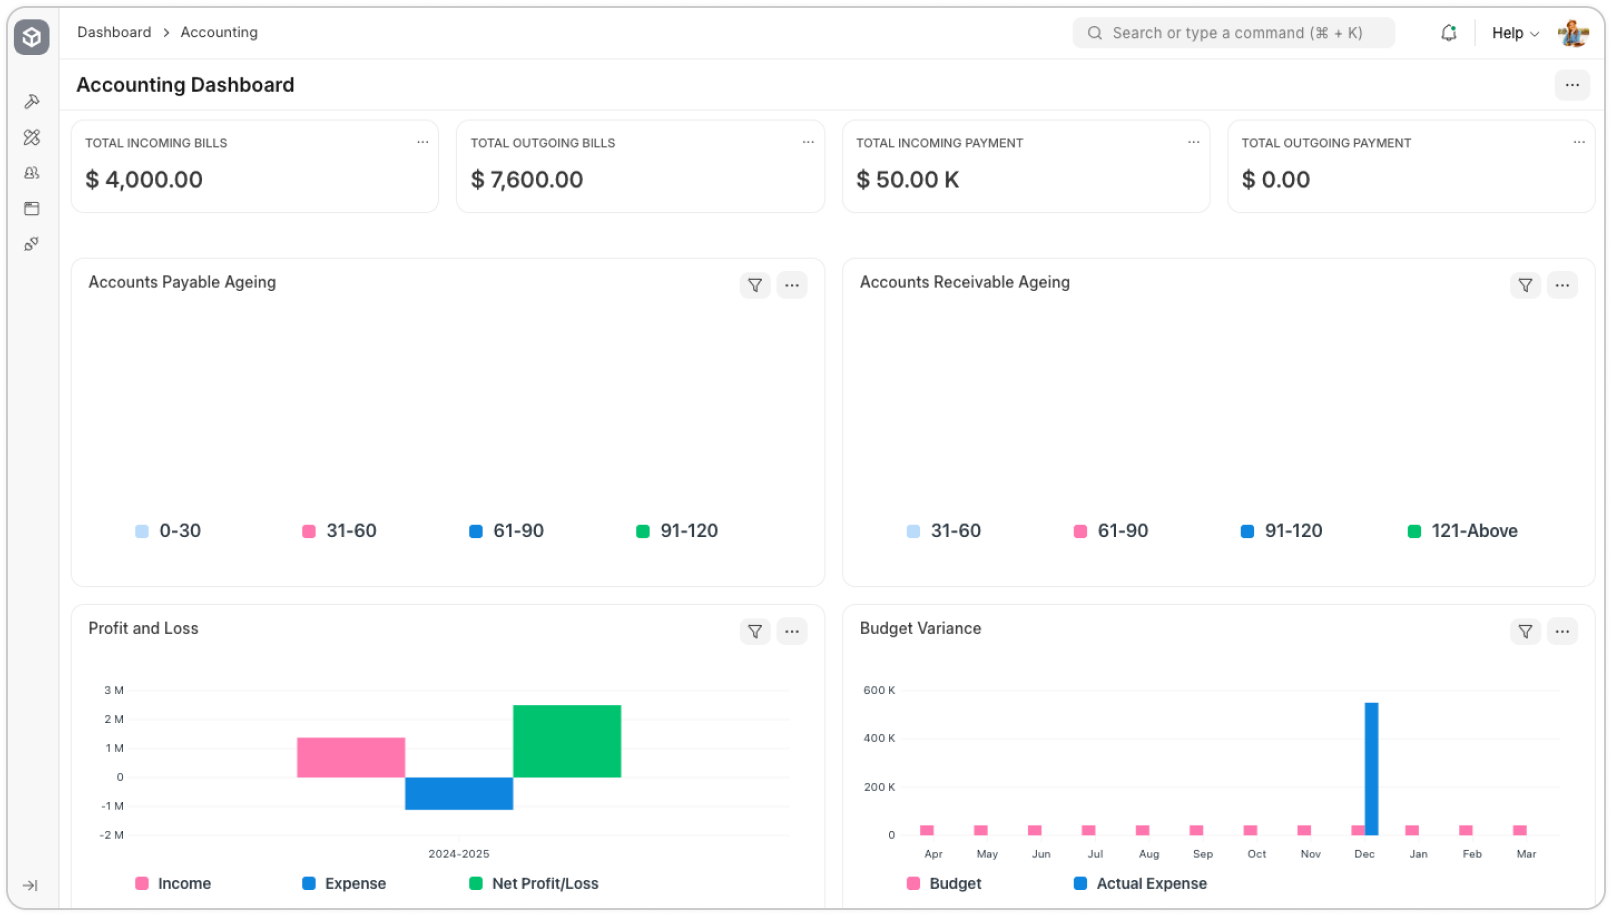Click the sign-out arrow at sidebar bottom
This screenshot has width=1612, height=916.
tap(31, 885)
